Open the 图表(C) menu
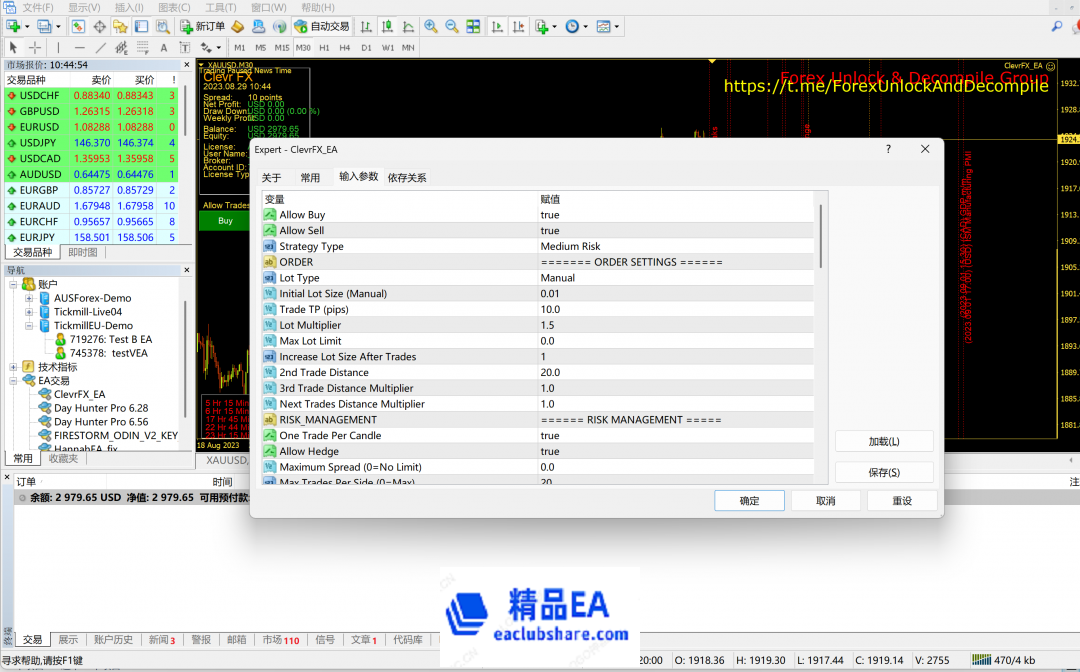This screenshot has height=672, width=1080. 174,7
